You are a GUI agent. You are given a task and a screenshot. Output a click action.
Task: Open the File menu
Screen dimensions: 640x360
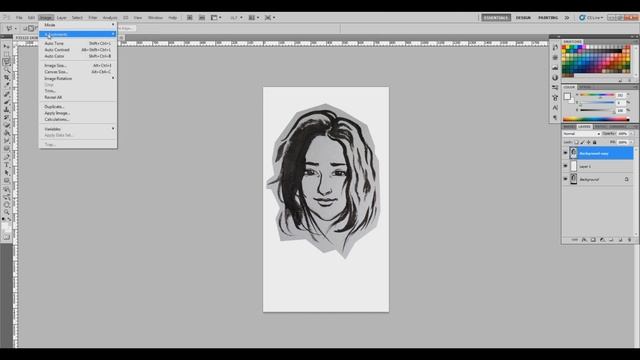(19, 18)
